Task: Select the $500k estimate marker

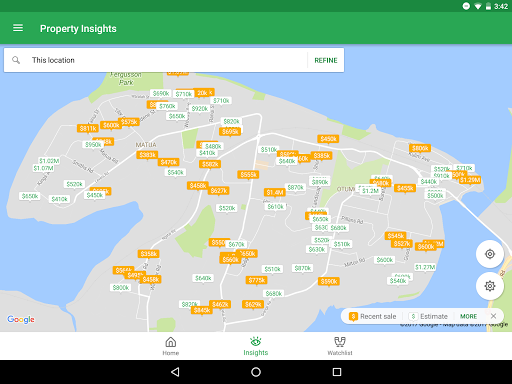Action: click(x=435, y=196)
